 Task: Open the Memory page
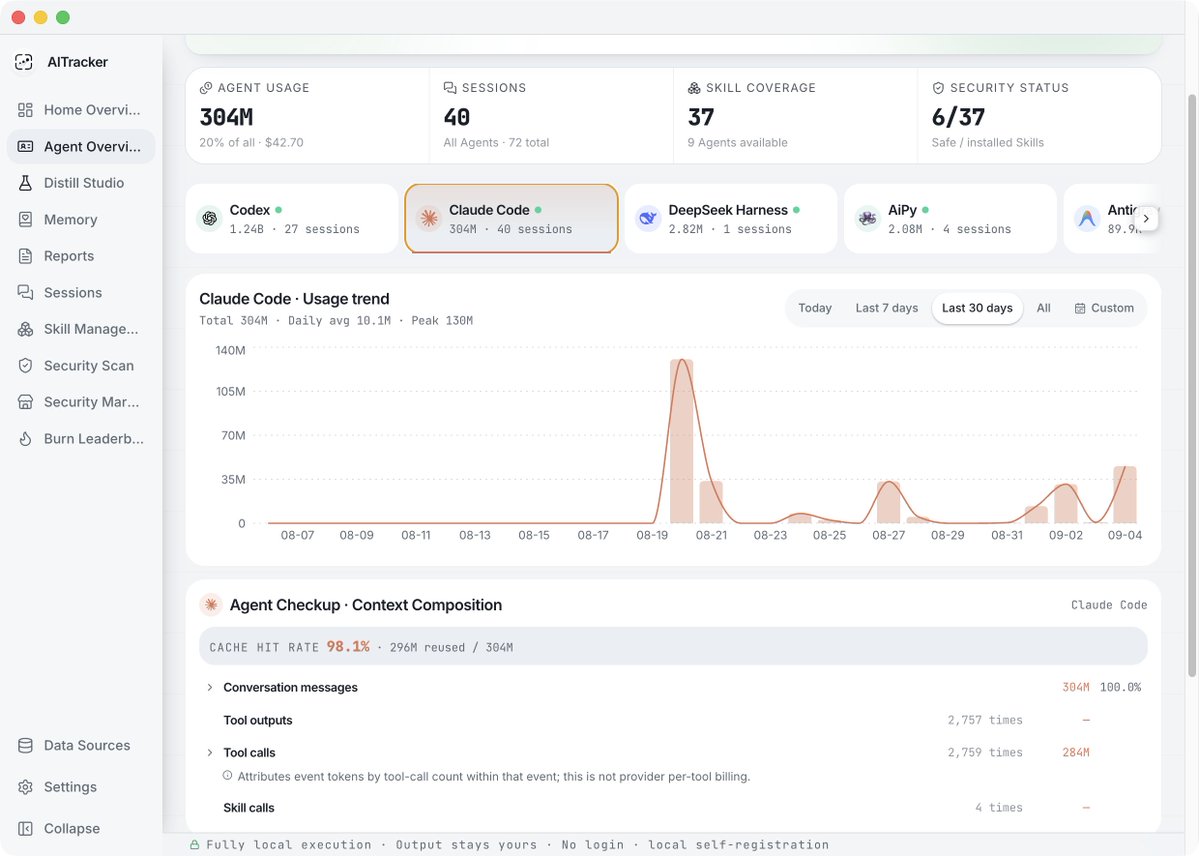(x=81, y=220)
